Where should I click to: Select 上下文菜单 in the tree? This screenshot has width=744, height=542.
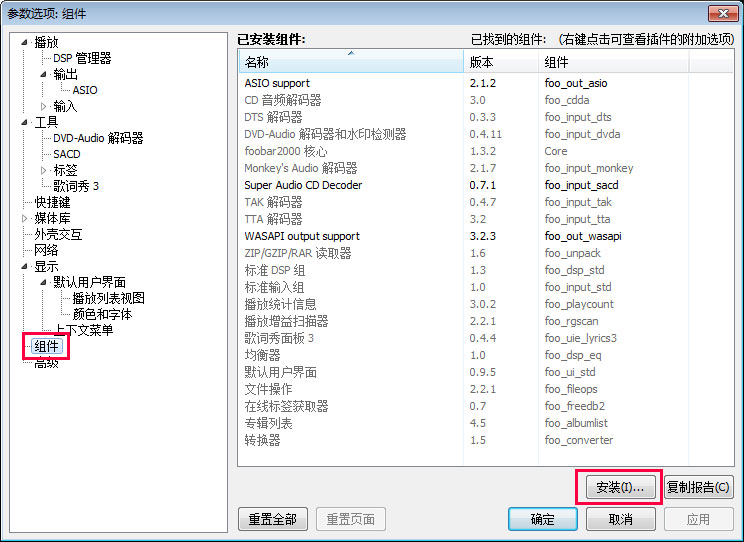point(84,330)
